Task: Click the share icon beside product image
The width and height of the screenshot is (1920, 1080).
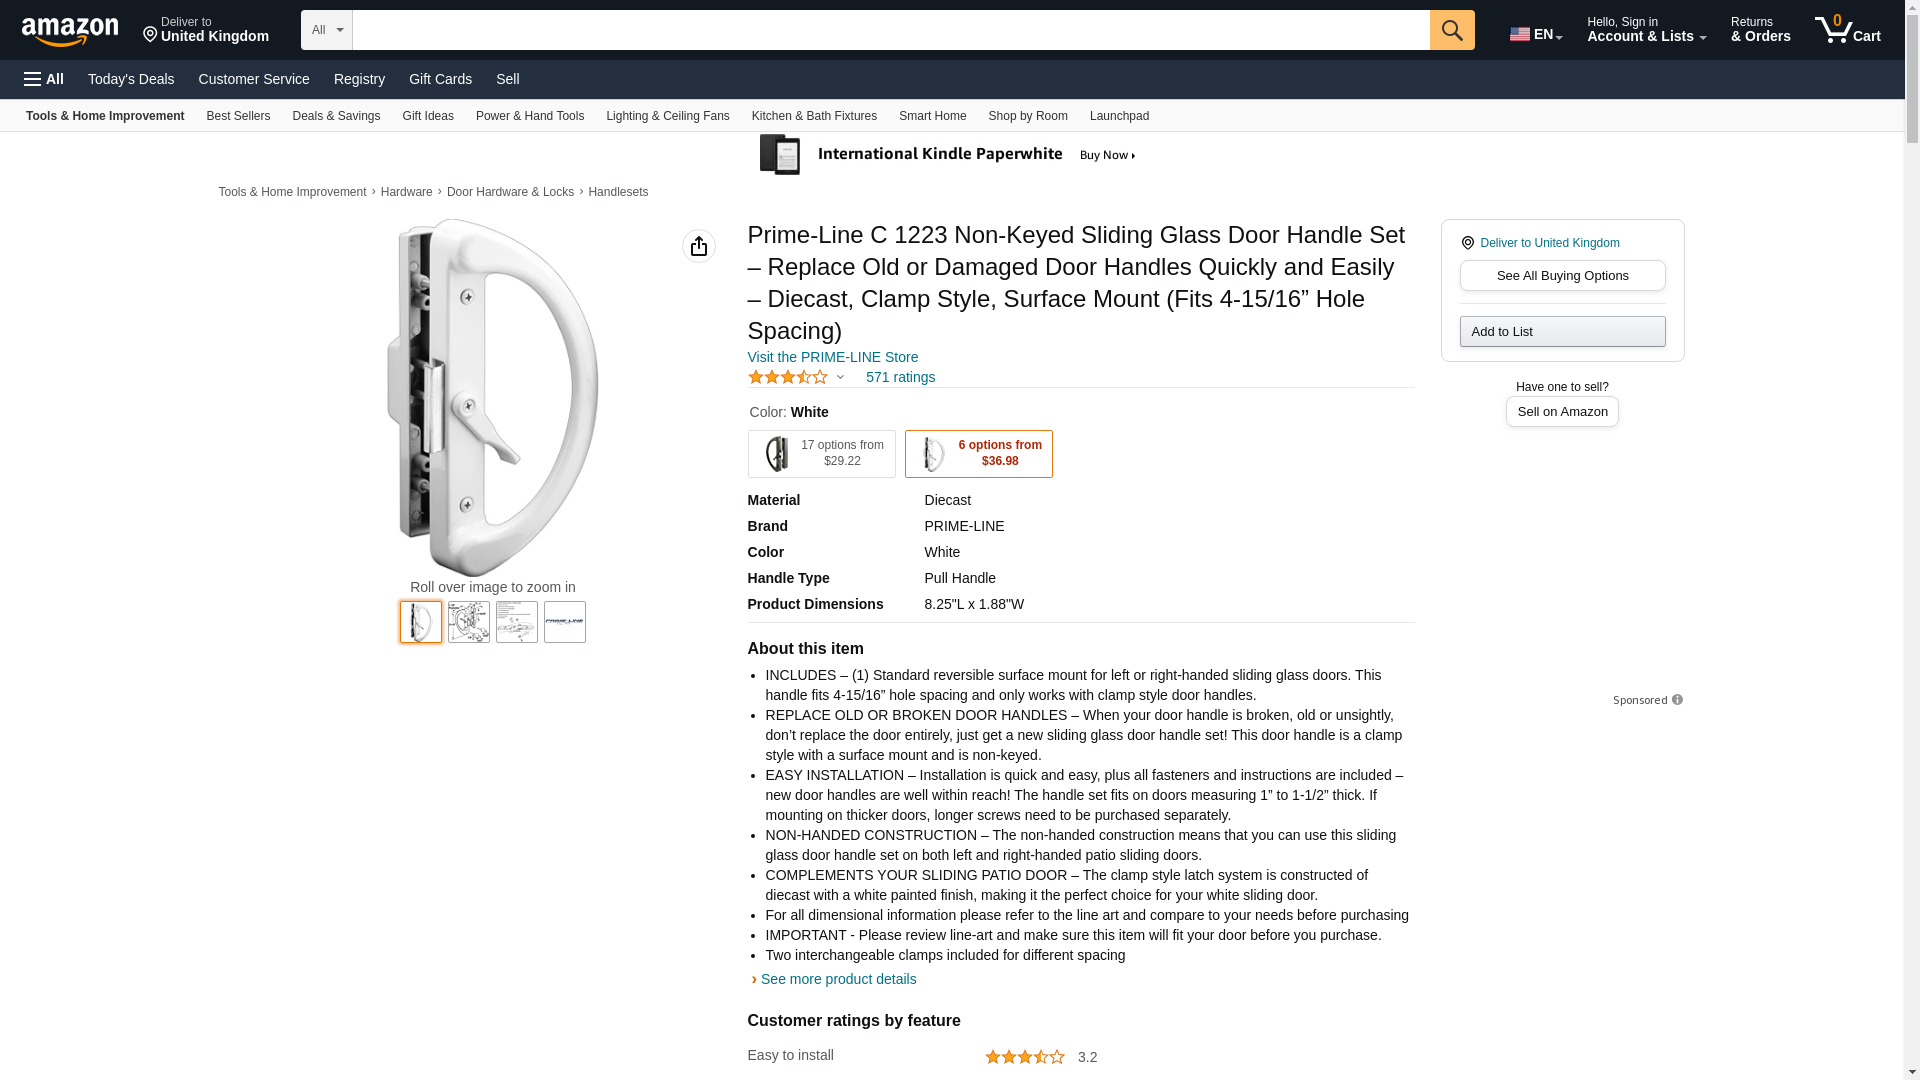Action: [699, 246]
